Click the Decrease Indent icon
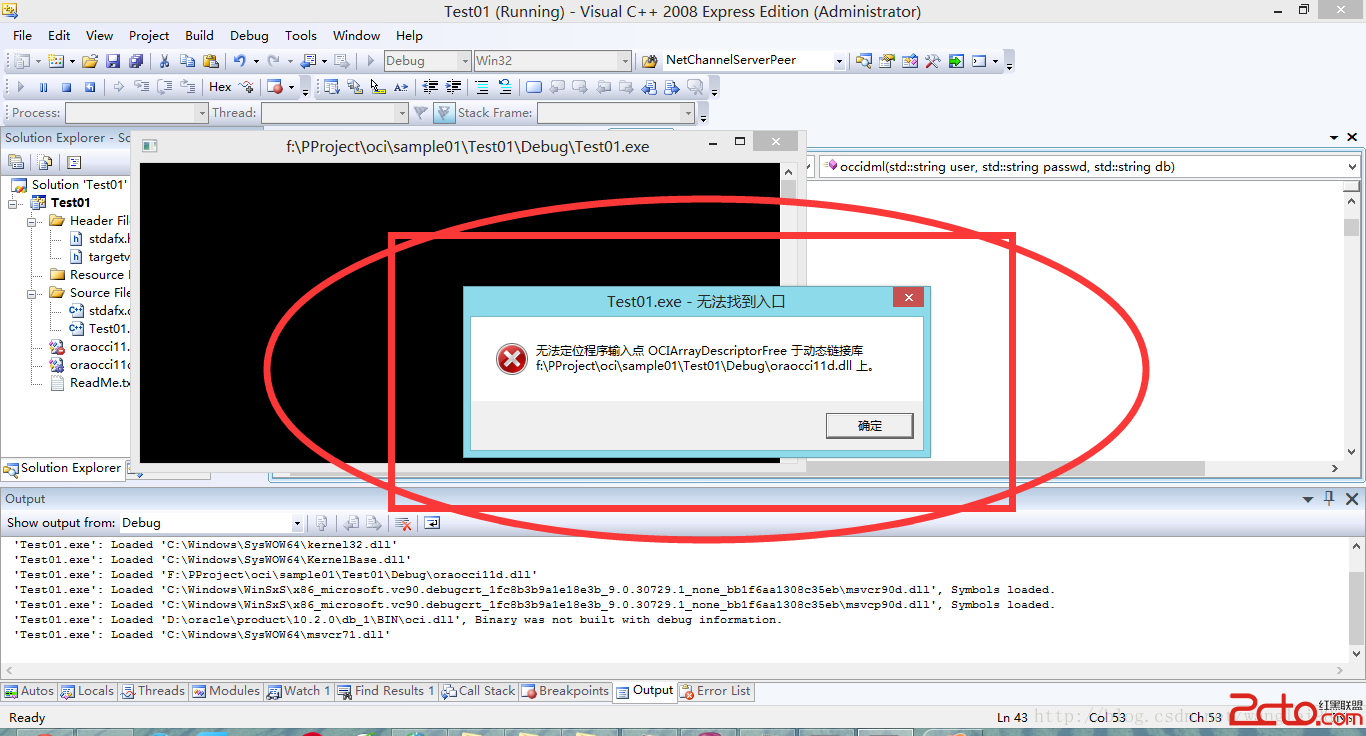This screenshot has width=1366, height=736. pyautogui.click(x=431, y=87)
